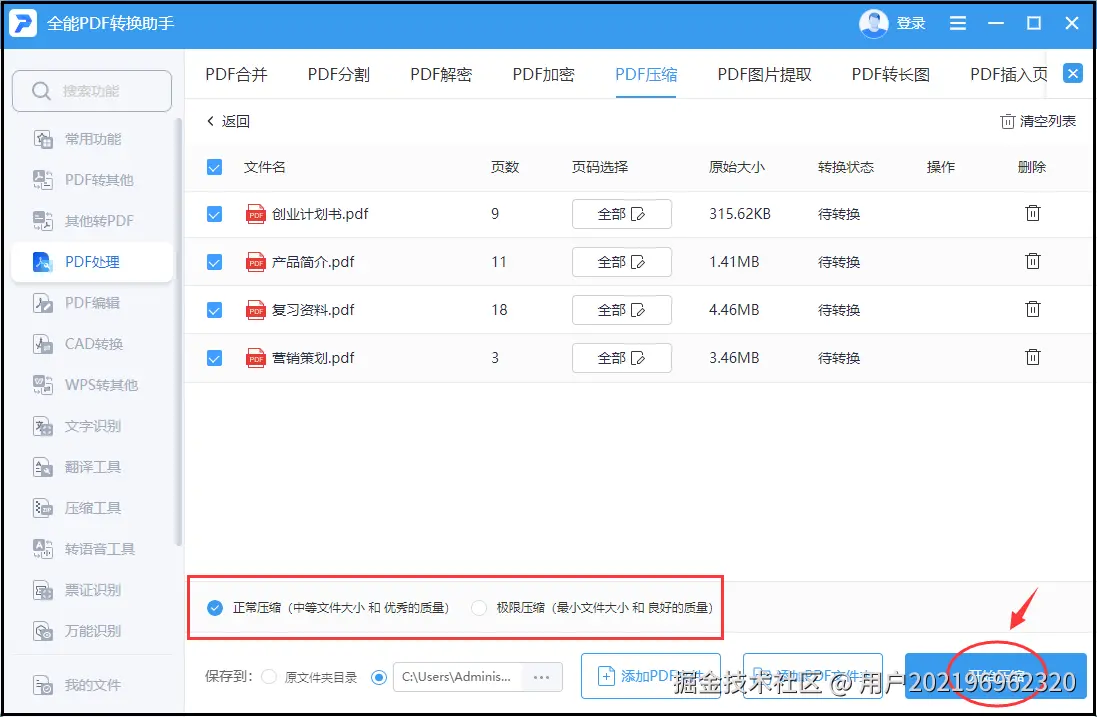This screenshot has height=717, width=1097.
Task: Click the 常用功能 sidebar icon
Action: pyautogui.click(x=43, y=139)
